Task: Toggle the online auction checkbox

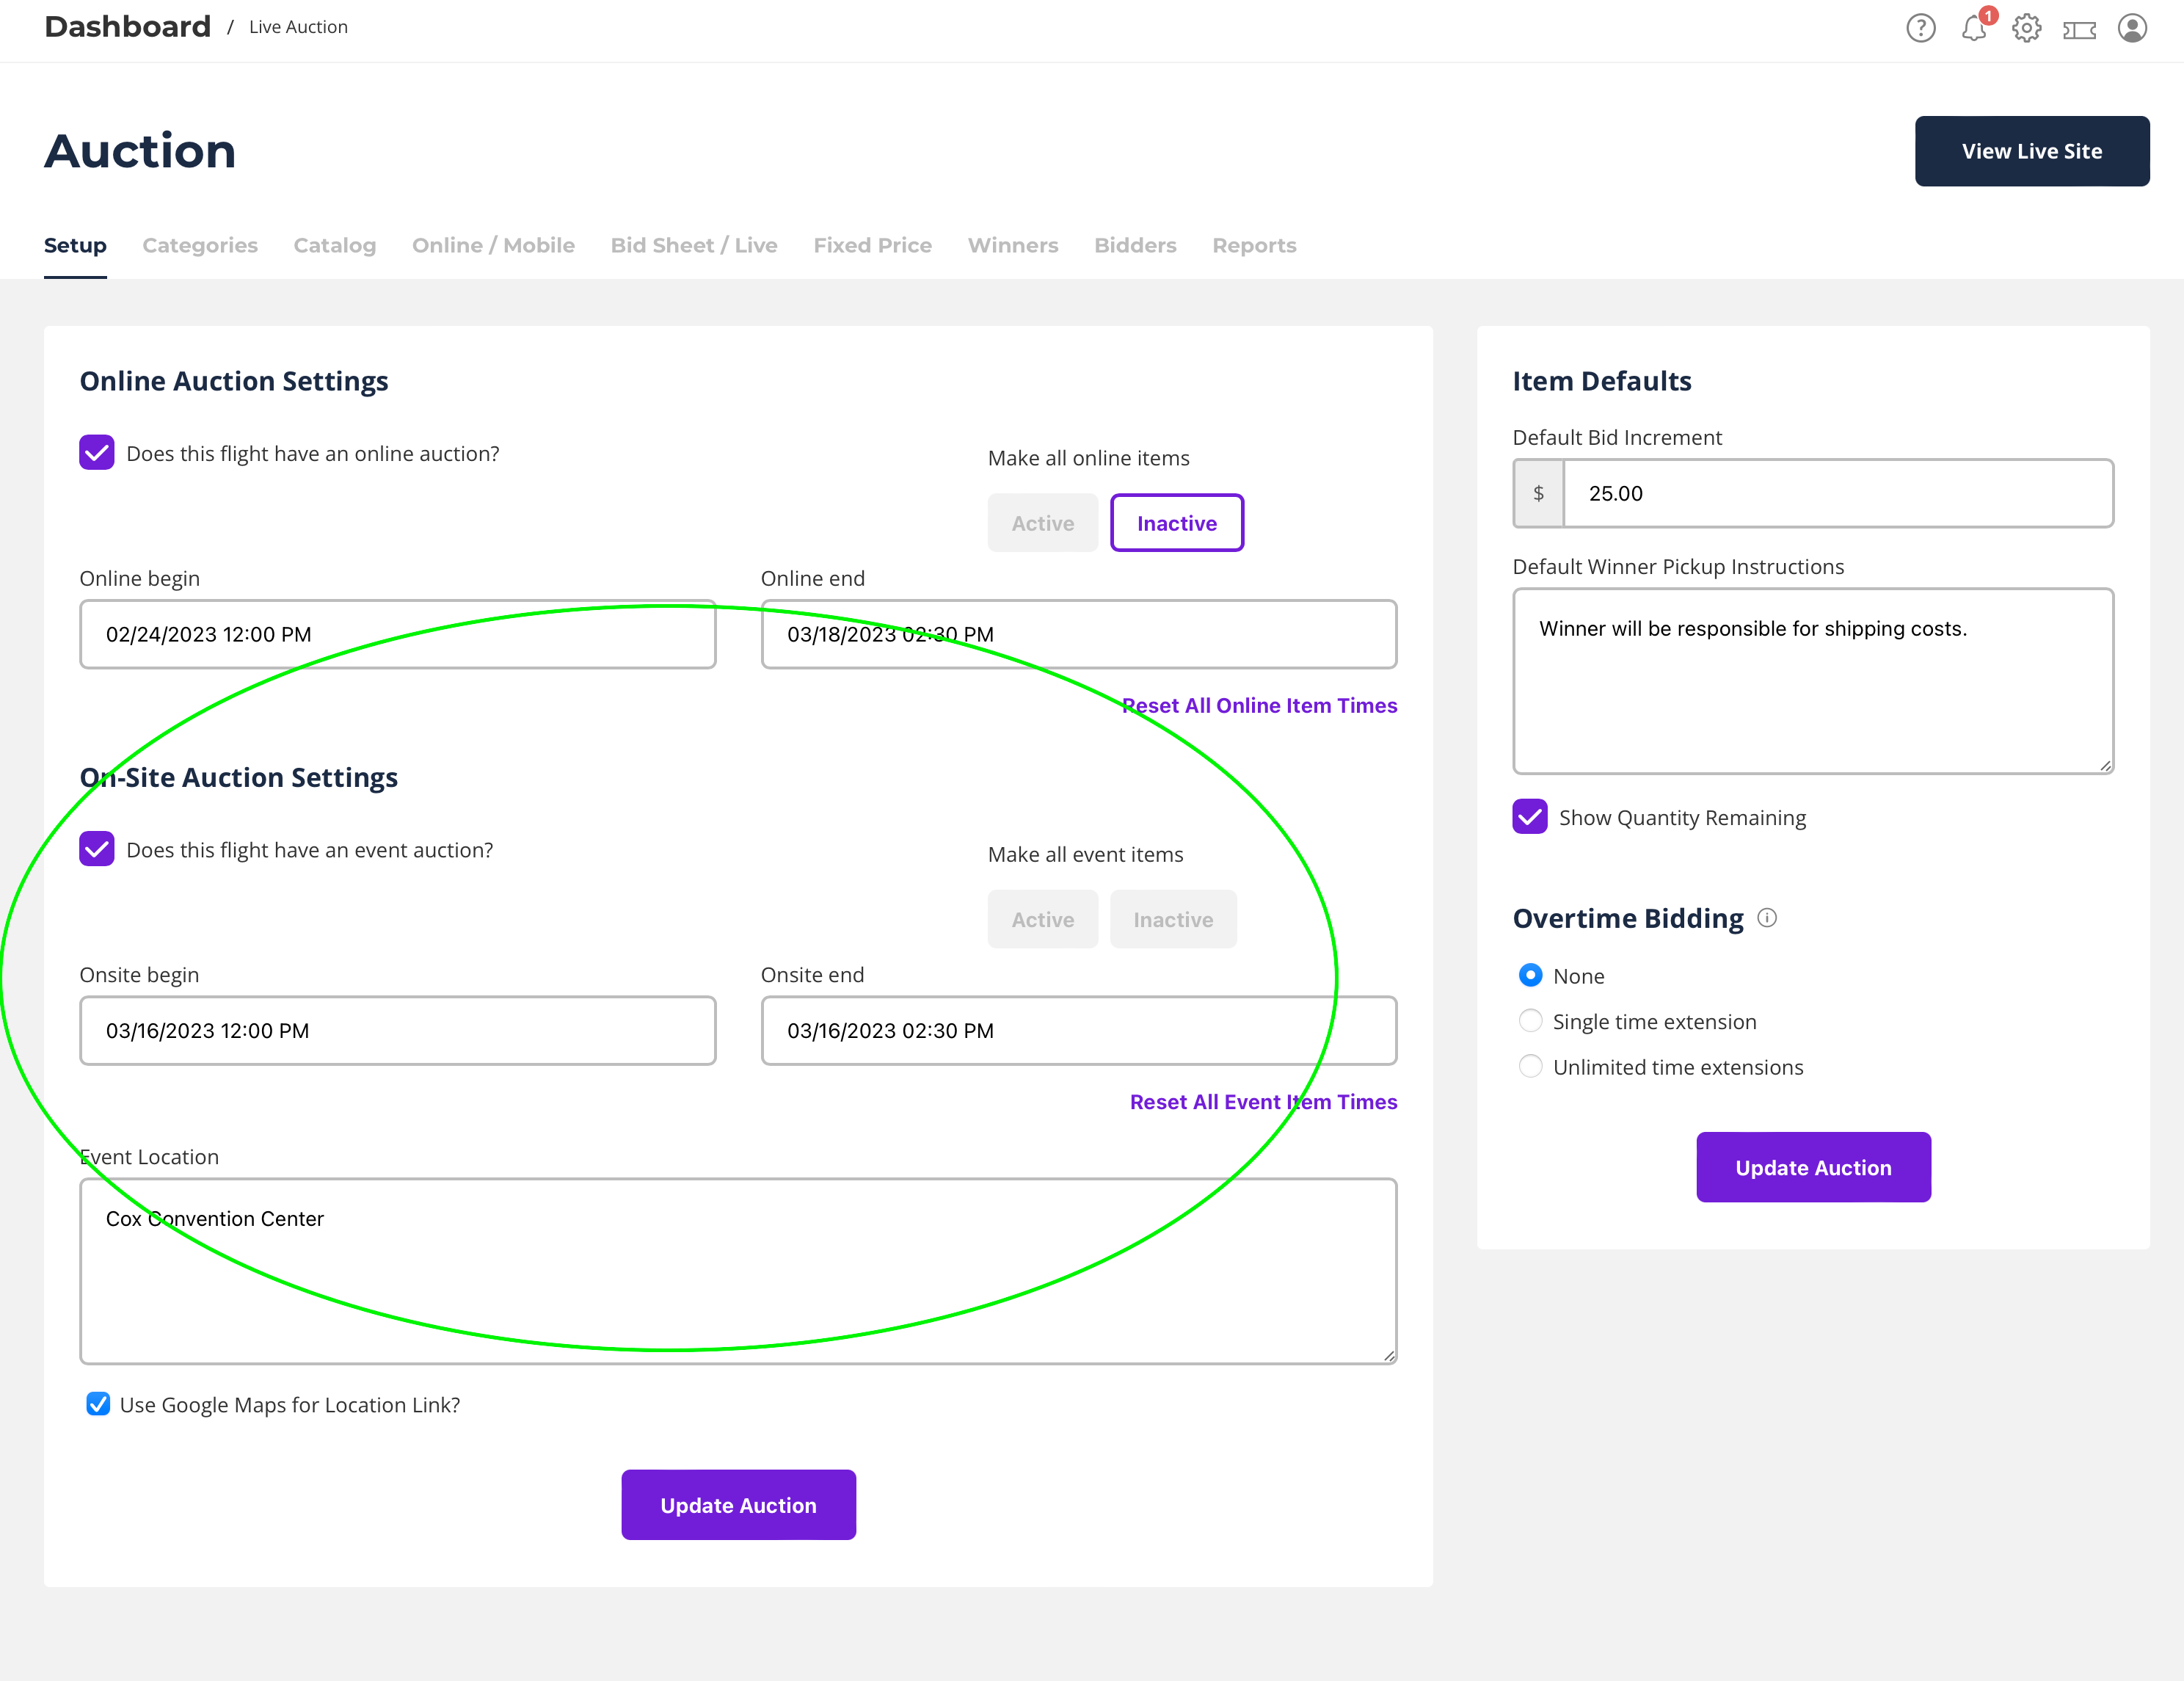Action: coord(97,453)
